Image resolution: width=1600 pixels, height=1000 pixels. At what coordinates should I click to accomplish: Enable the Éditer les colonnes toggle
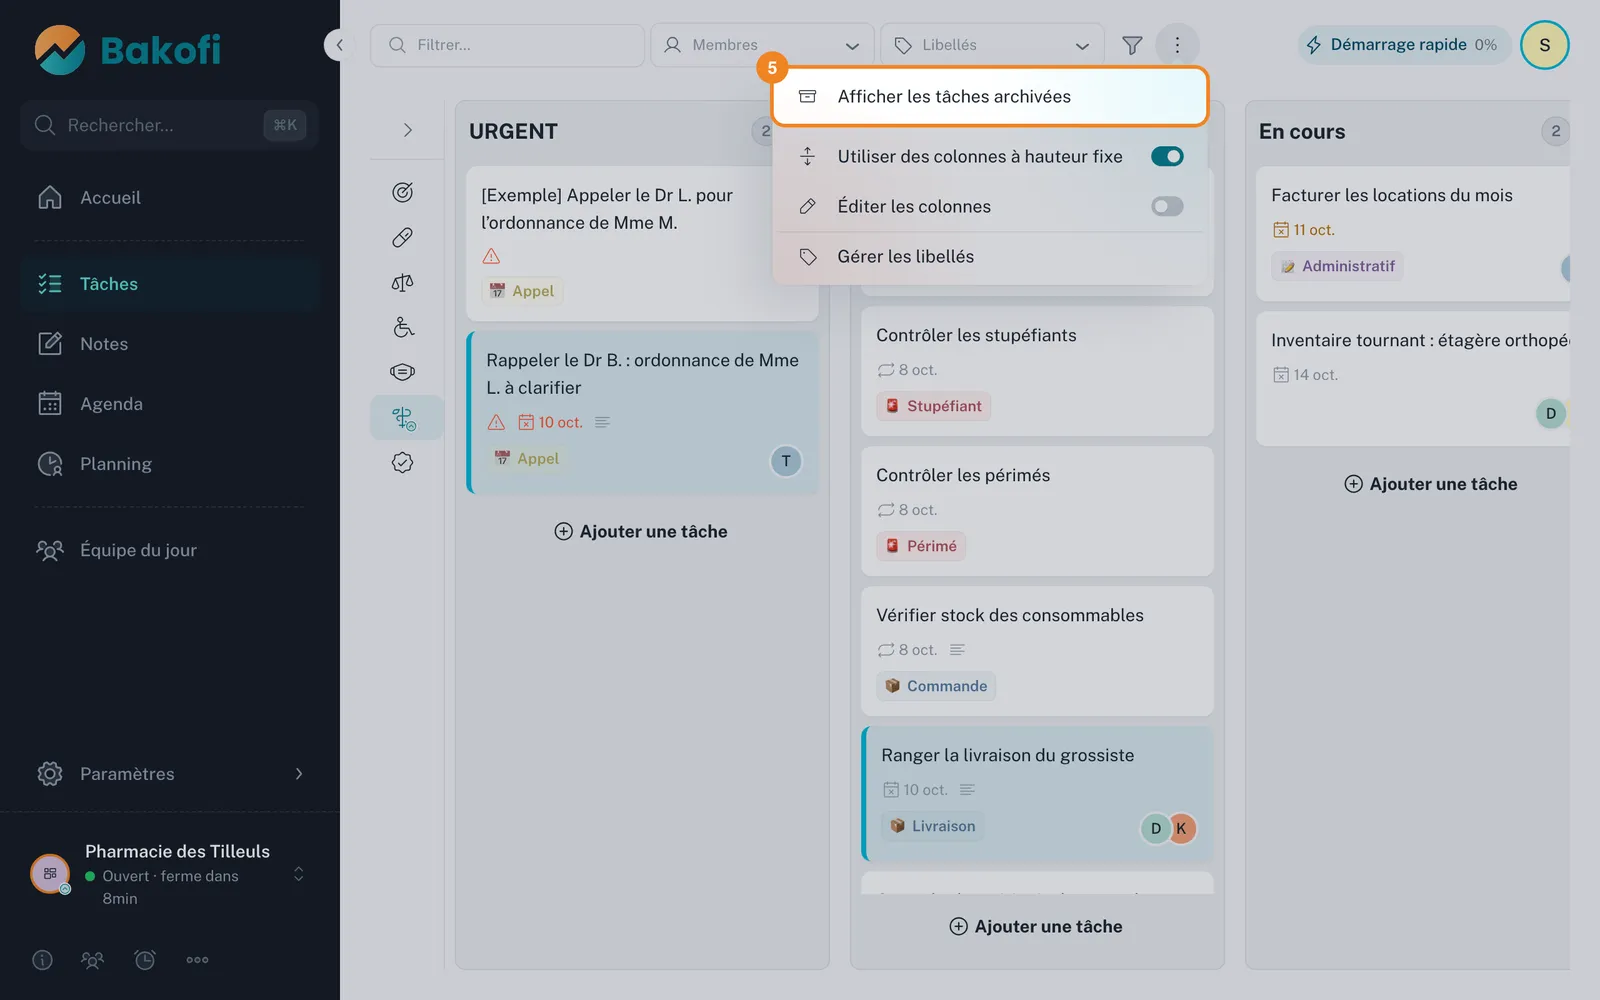coord(1167,206)
